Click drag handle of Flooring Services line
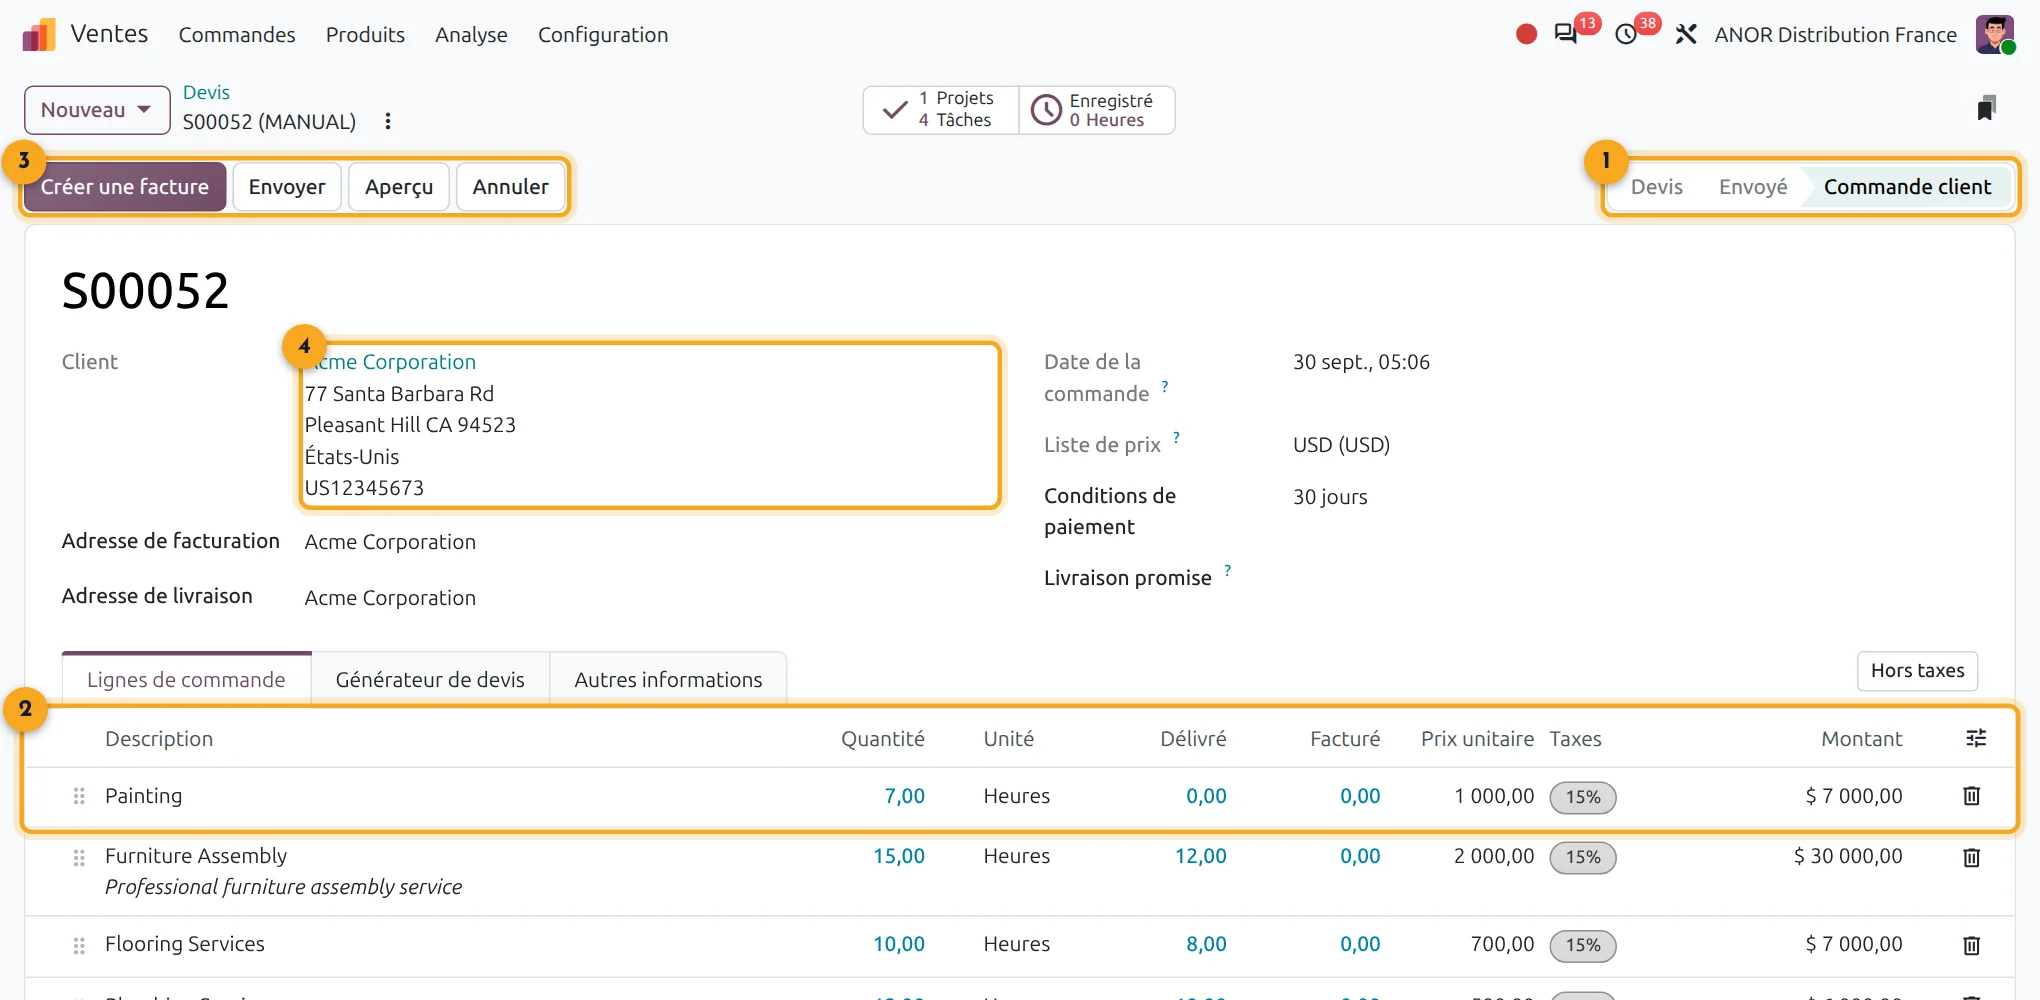The image size is (2040, 1000). tap(79, 945)
